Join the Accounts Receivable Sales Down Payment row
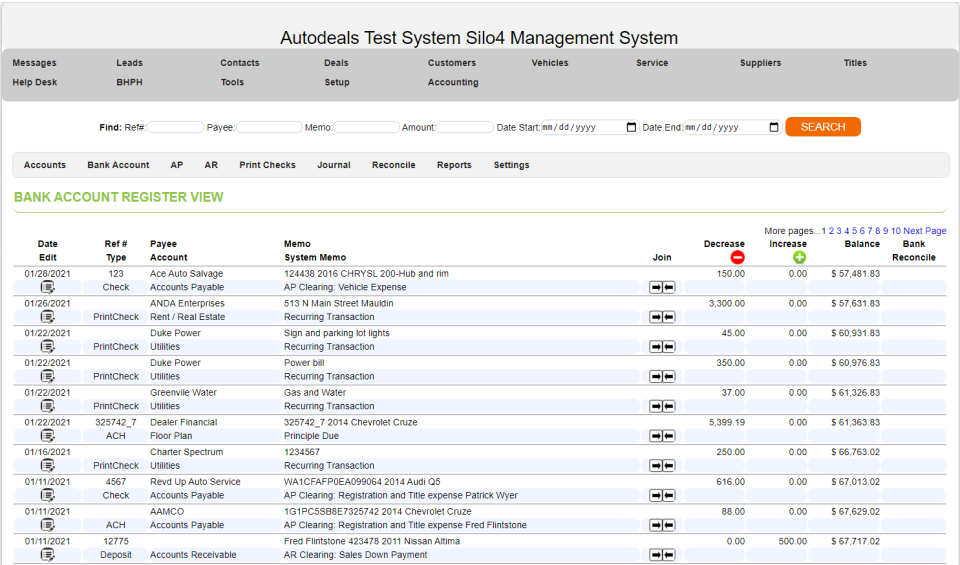This screenshot has height=565, width=960. click(x=662, y=555)
